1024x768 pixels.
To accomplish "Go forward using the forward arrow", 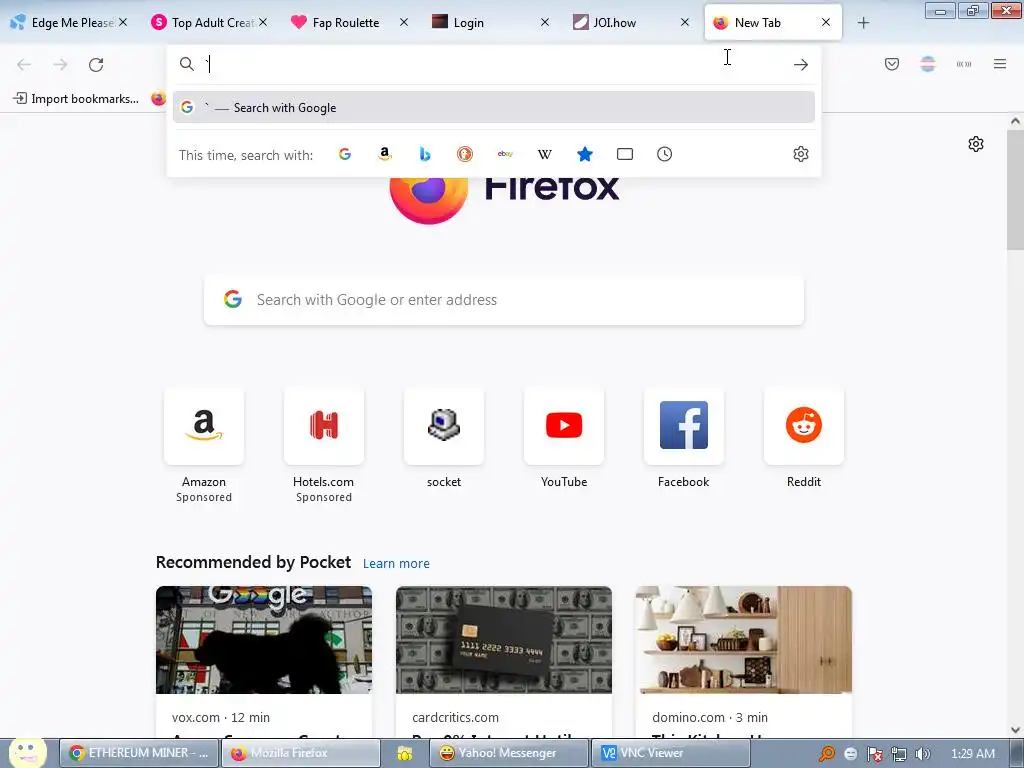I will pyautogui.click(x=60, y=65).
